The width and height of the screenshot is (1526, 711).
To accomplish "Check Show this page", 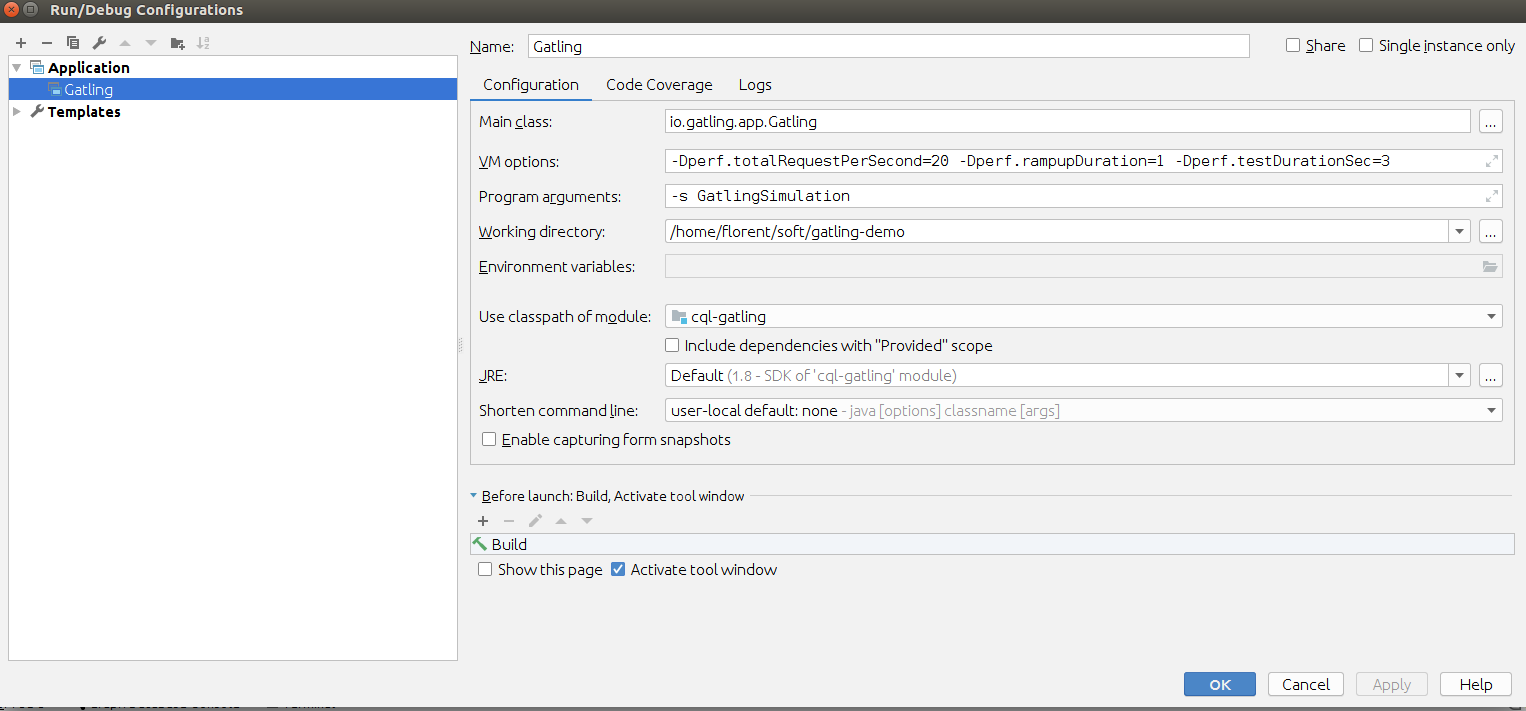I will [485, 569].
